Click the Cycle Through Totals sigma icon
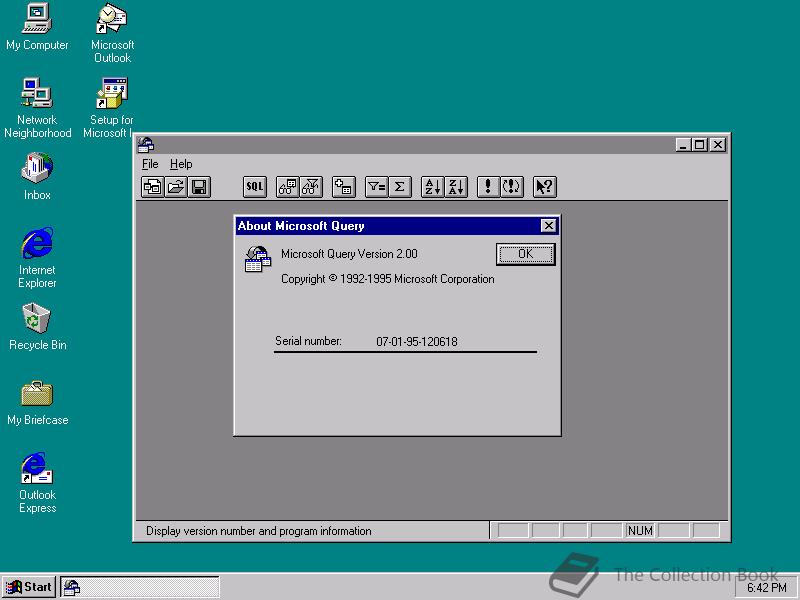 pos(400,187)
